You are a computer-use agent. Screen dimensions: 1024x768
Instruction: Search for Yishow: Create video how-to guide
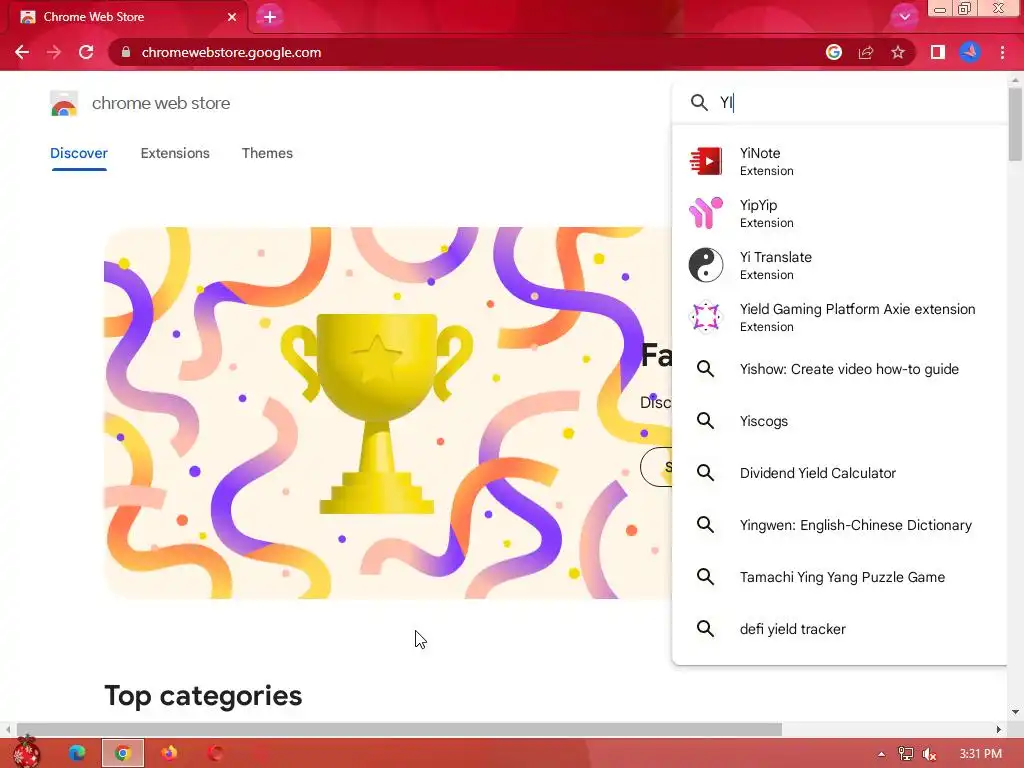(x=839, y=369)
